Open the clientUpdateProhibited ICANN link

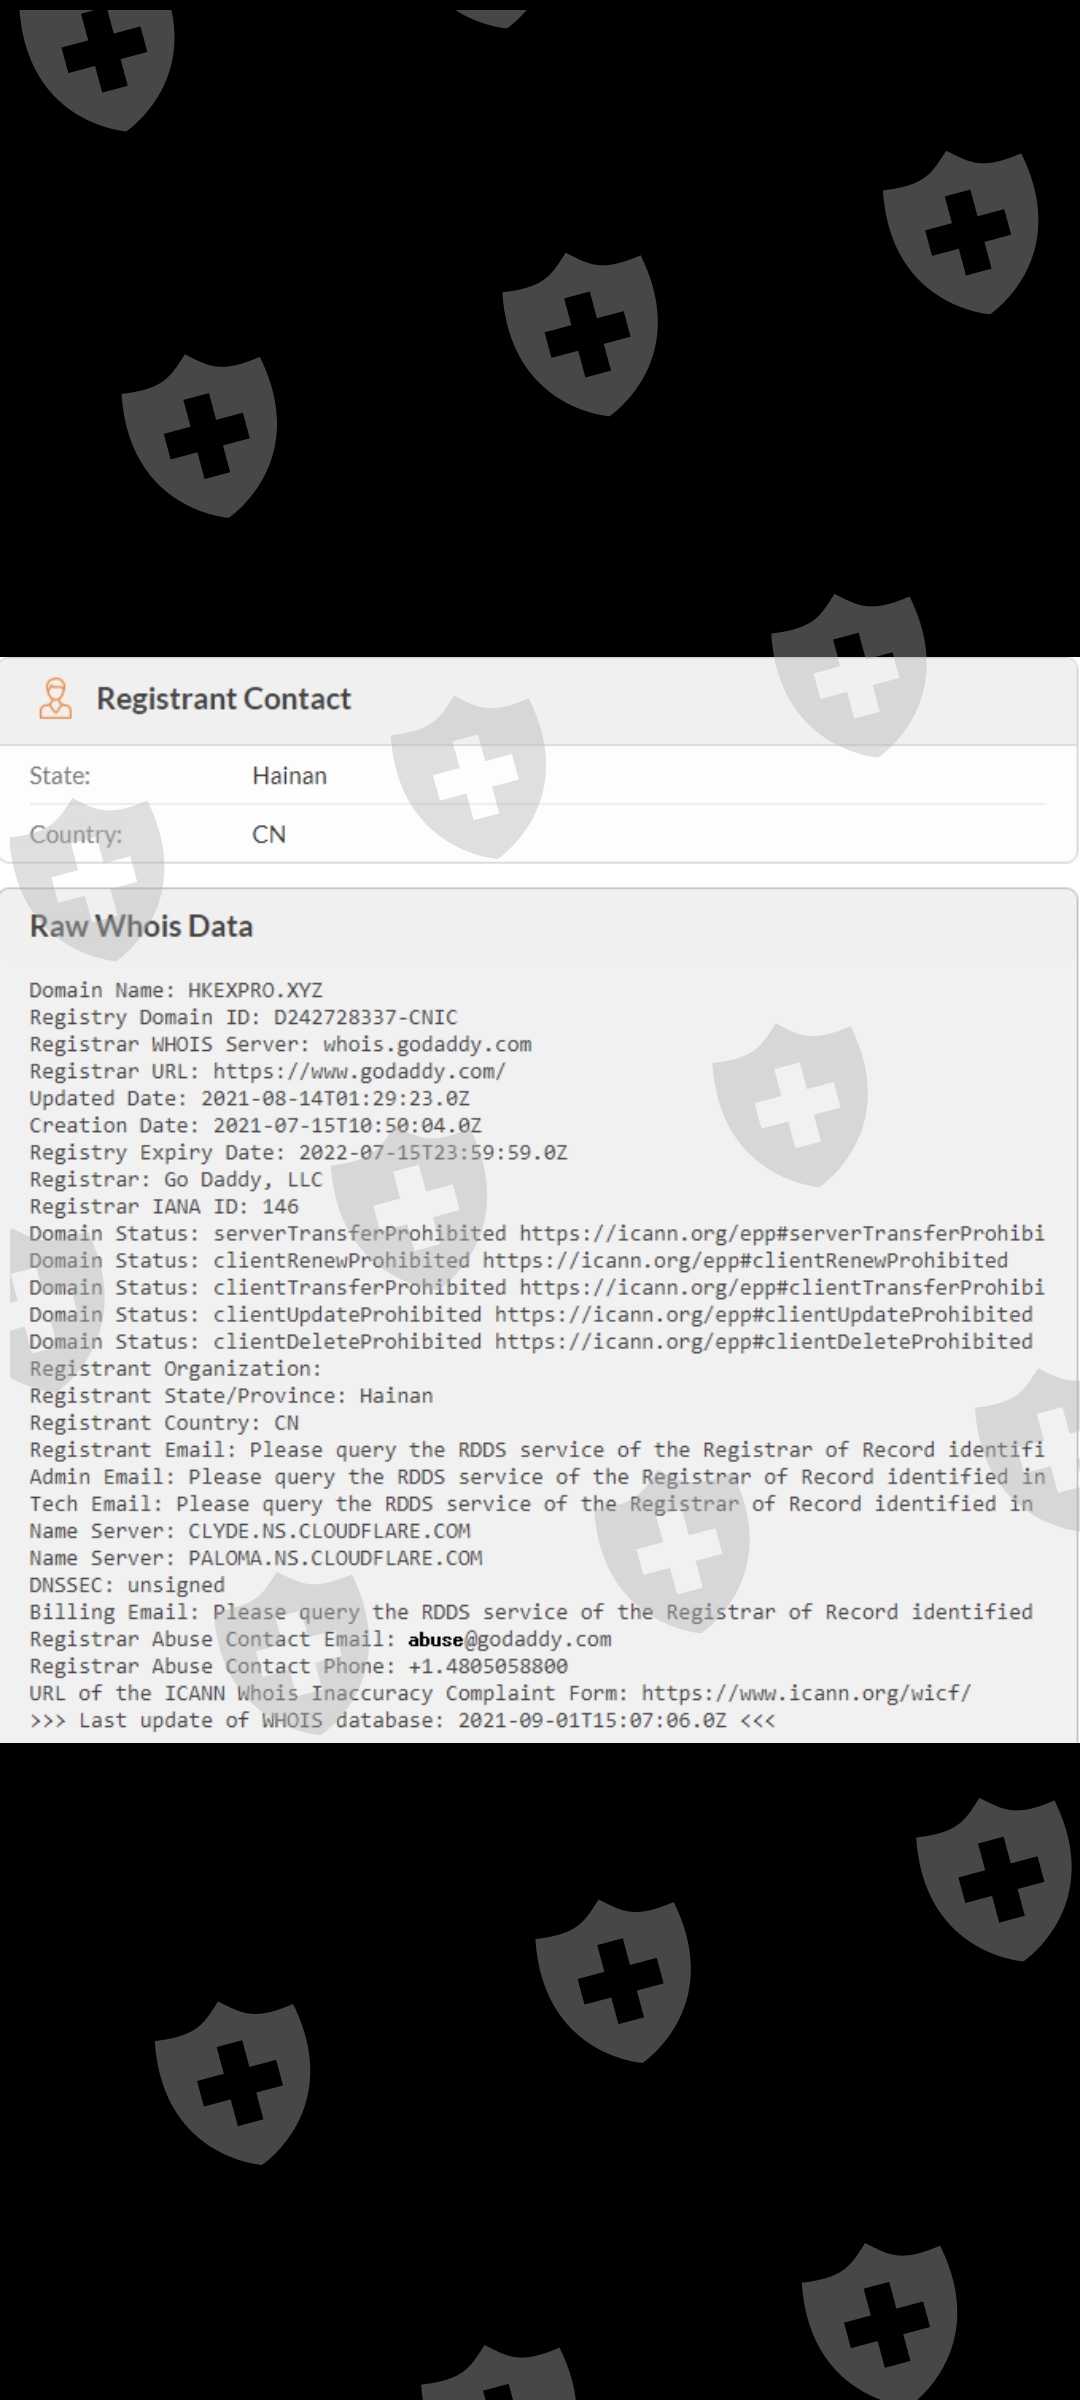pyautogui.click(x=763, y=1314)
